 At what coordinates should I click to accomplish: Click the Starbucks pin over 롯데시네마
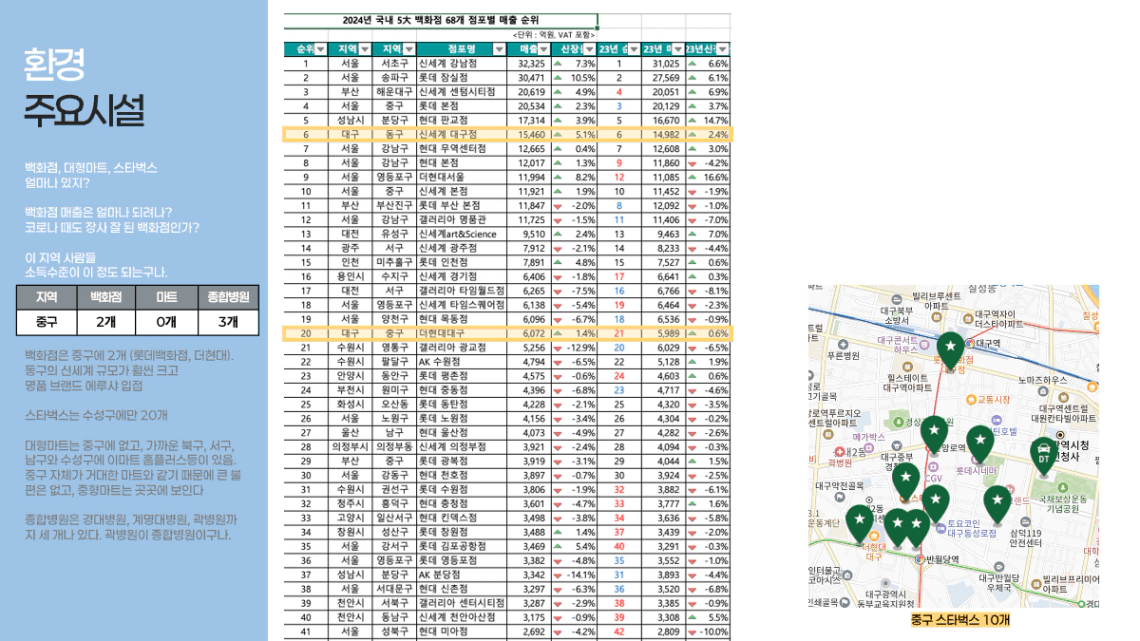pos(980,443)
